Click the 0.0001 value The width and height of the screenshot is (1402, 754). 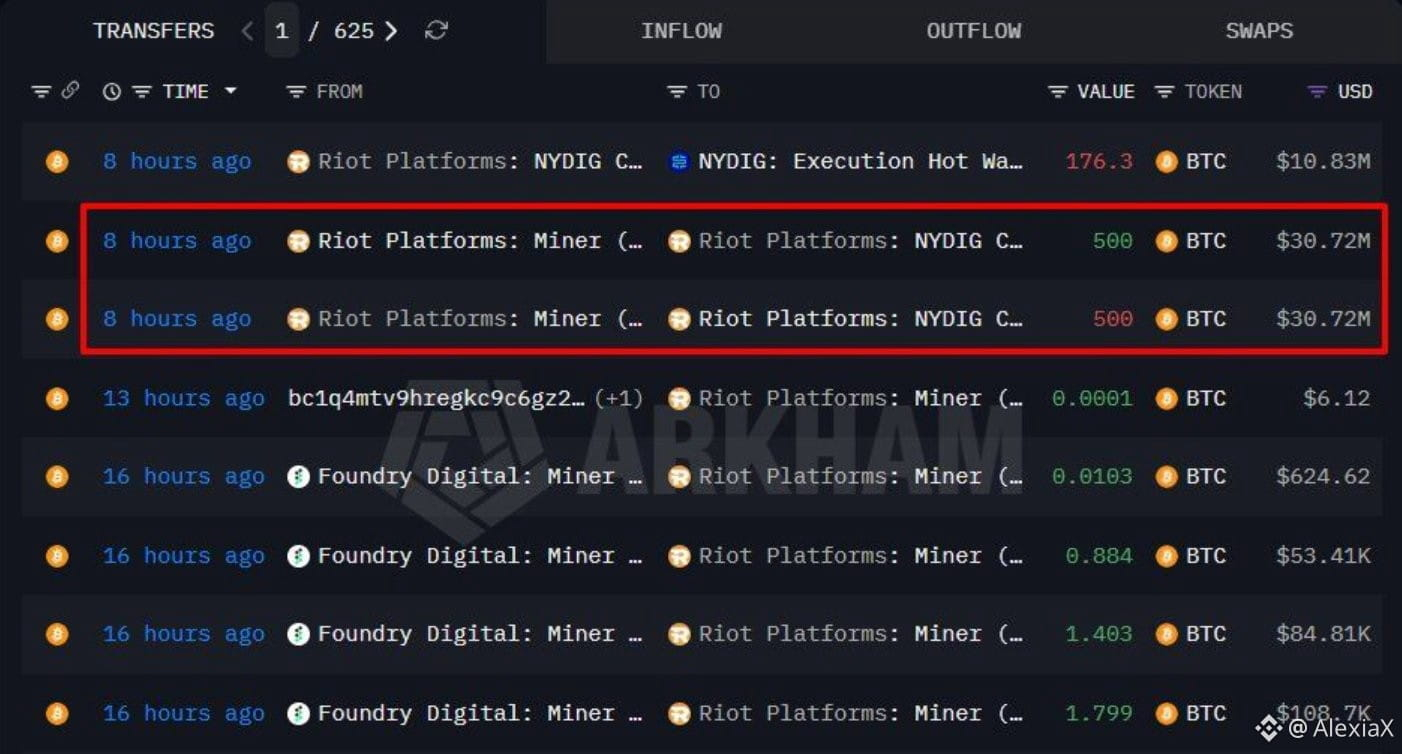(1092, 398)
